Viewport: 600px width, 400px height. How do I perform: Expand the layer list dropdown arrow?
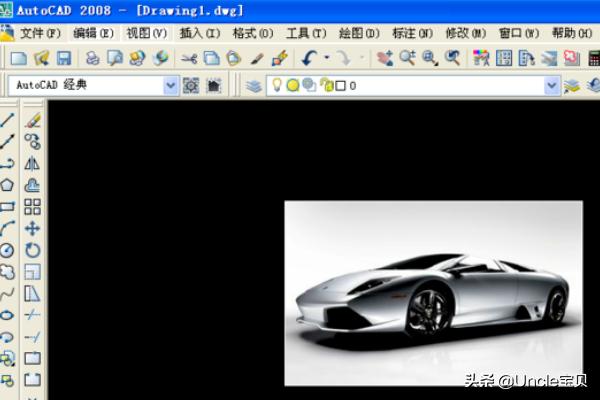click(x=551, y=85)
